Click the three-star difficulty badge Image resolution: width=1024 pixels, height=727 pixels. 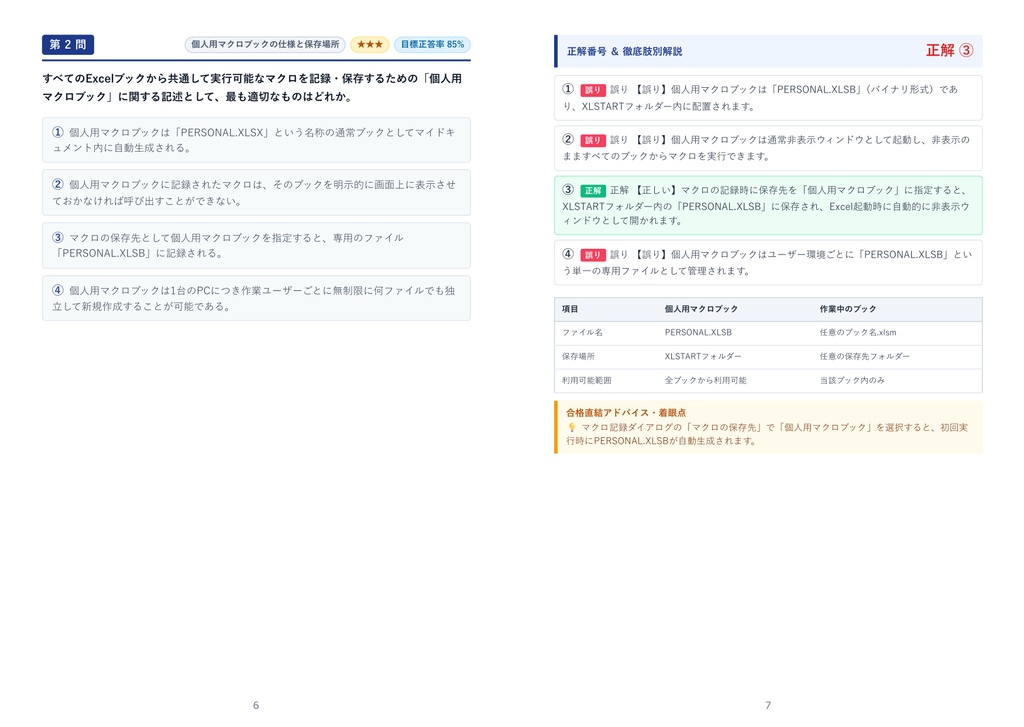[x=370, y=44]
